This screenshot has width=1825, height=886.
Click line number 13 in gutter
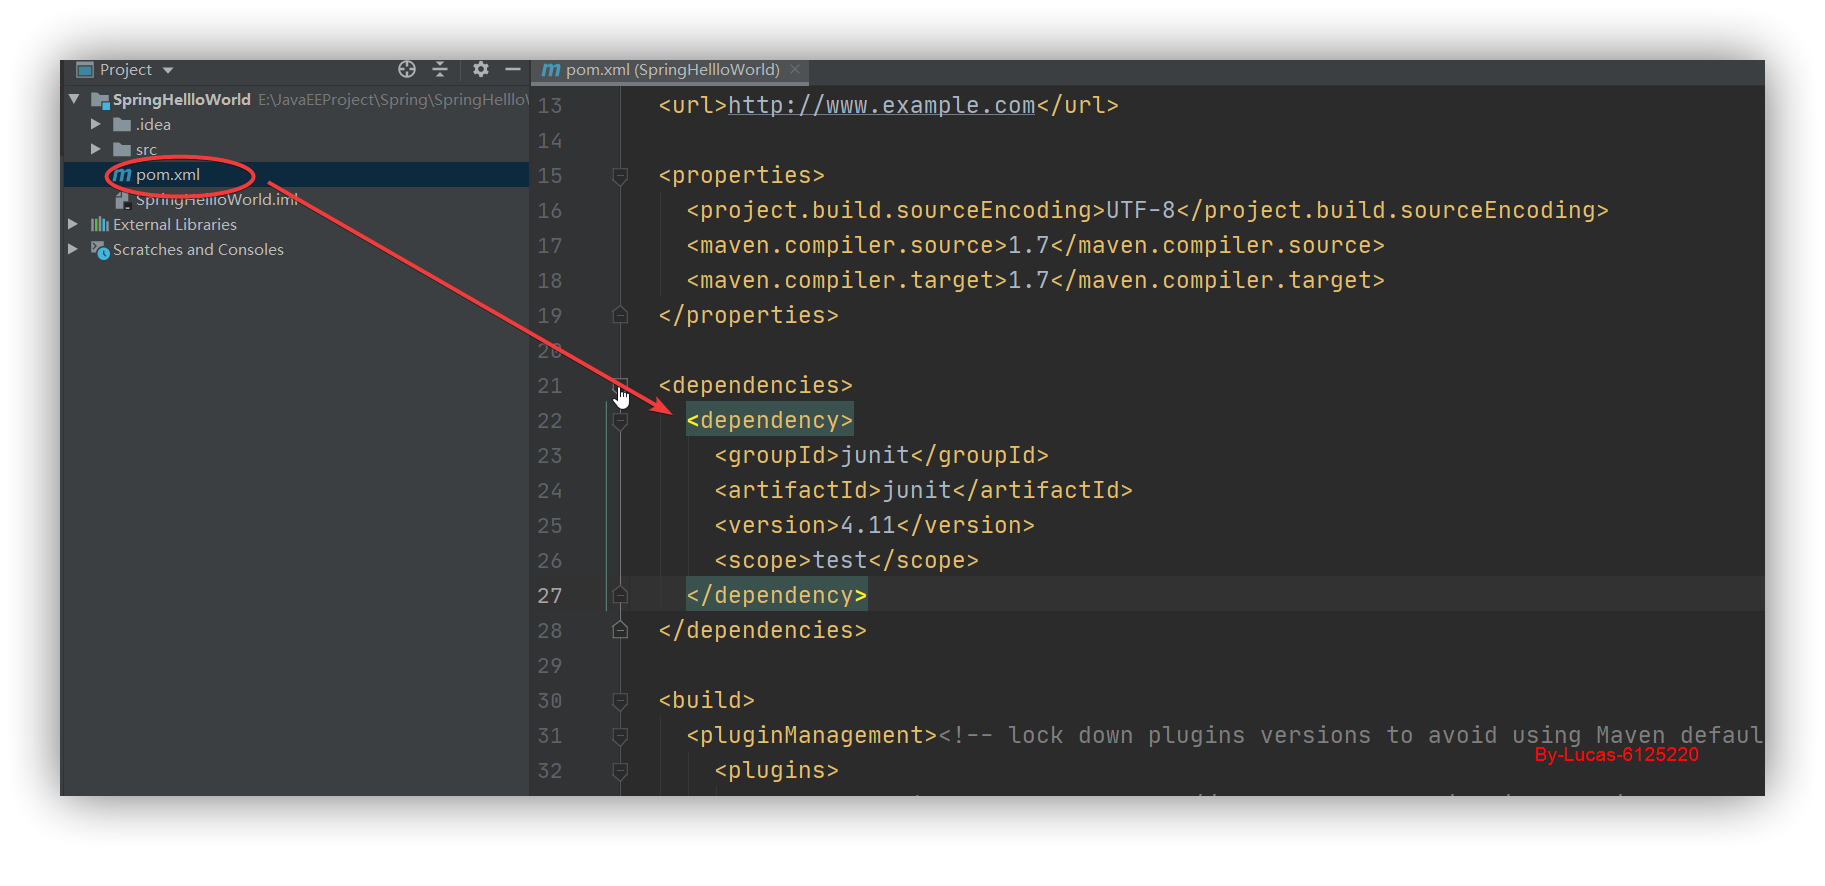pos(550,106)
